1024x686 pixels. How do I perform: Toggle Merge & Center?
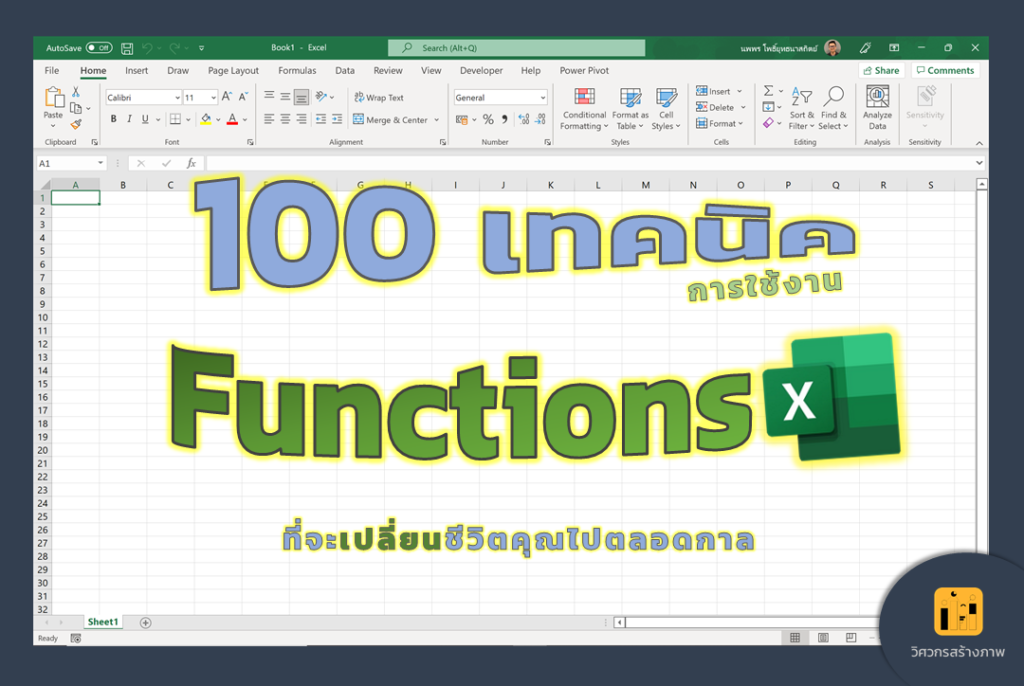391,120
